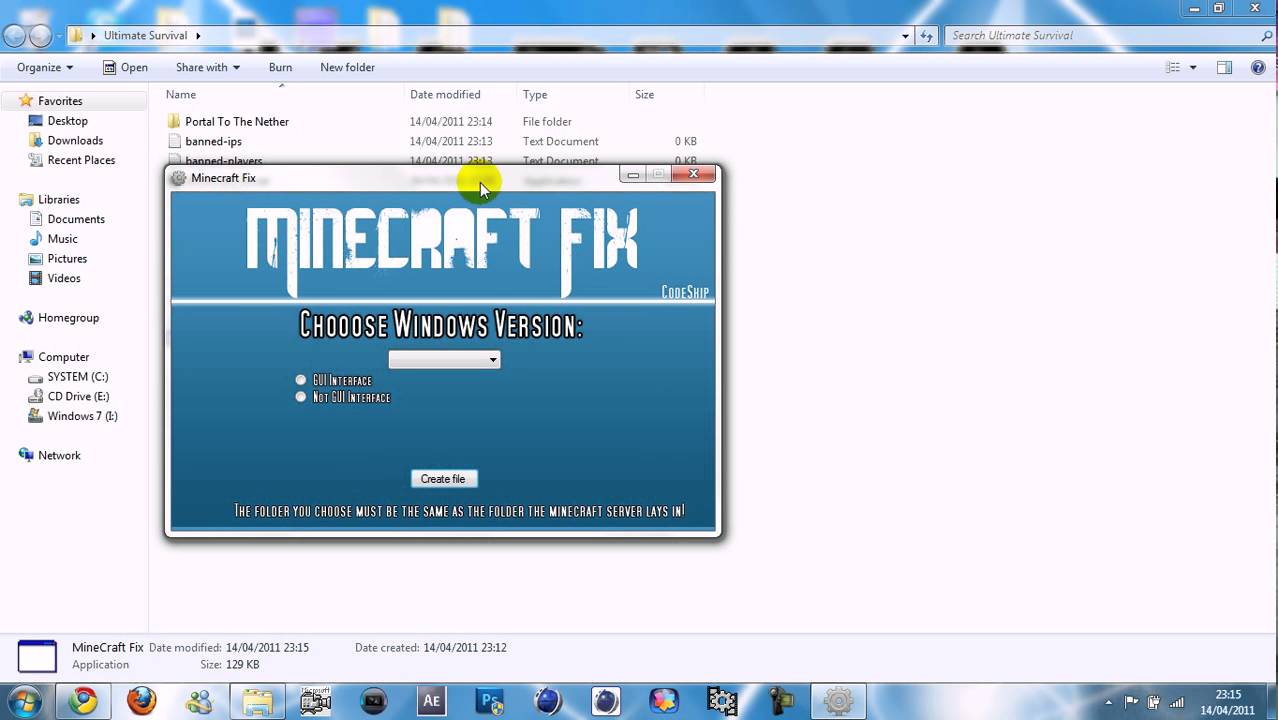1278x720 pixels.
Task: Open Google Chrome from the taskbar
Action: 83,701
